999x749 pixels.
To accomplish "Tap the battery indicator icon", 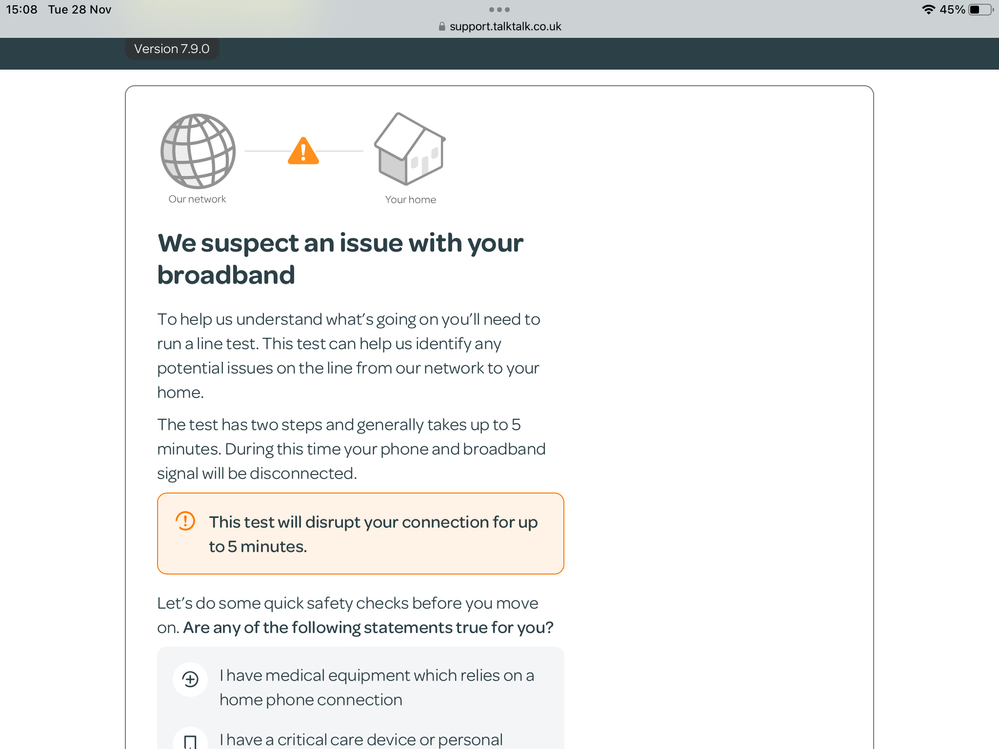I will pos(980,10).
